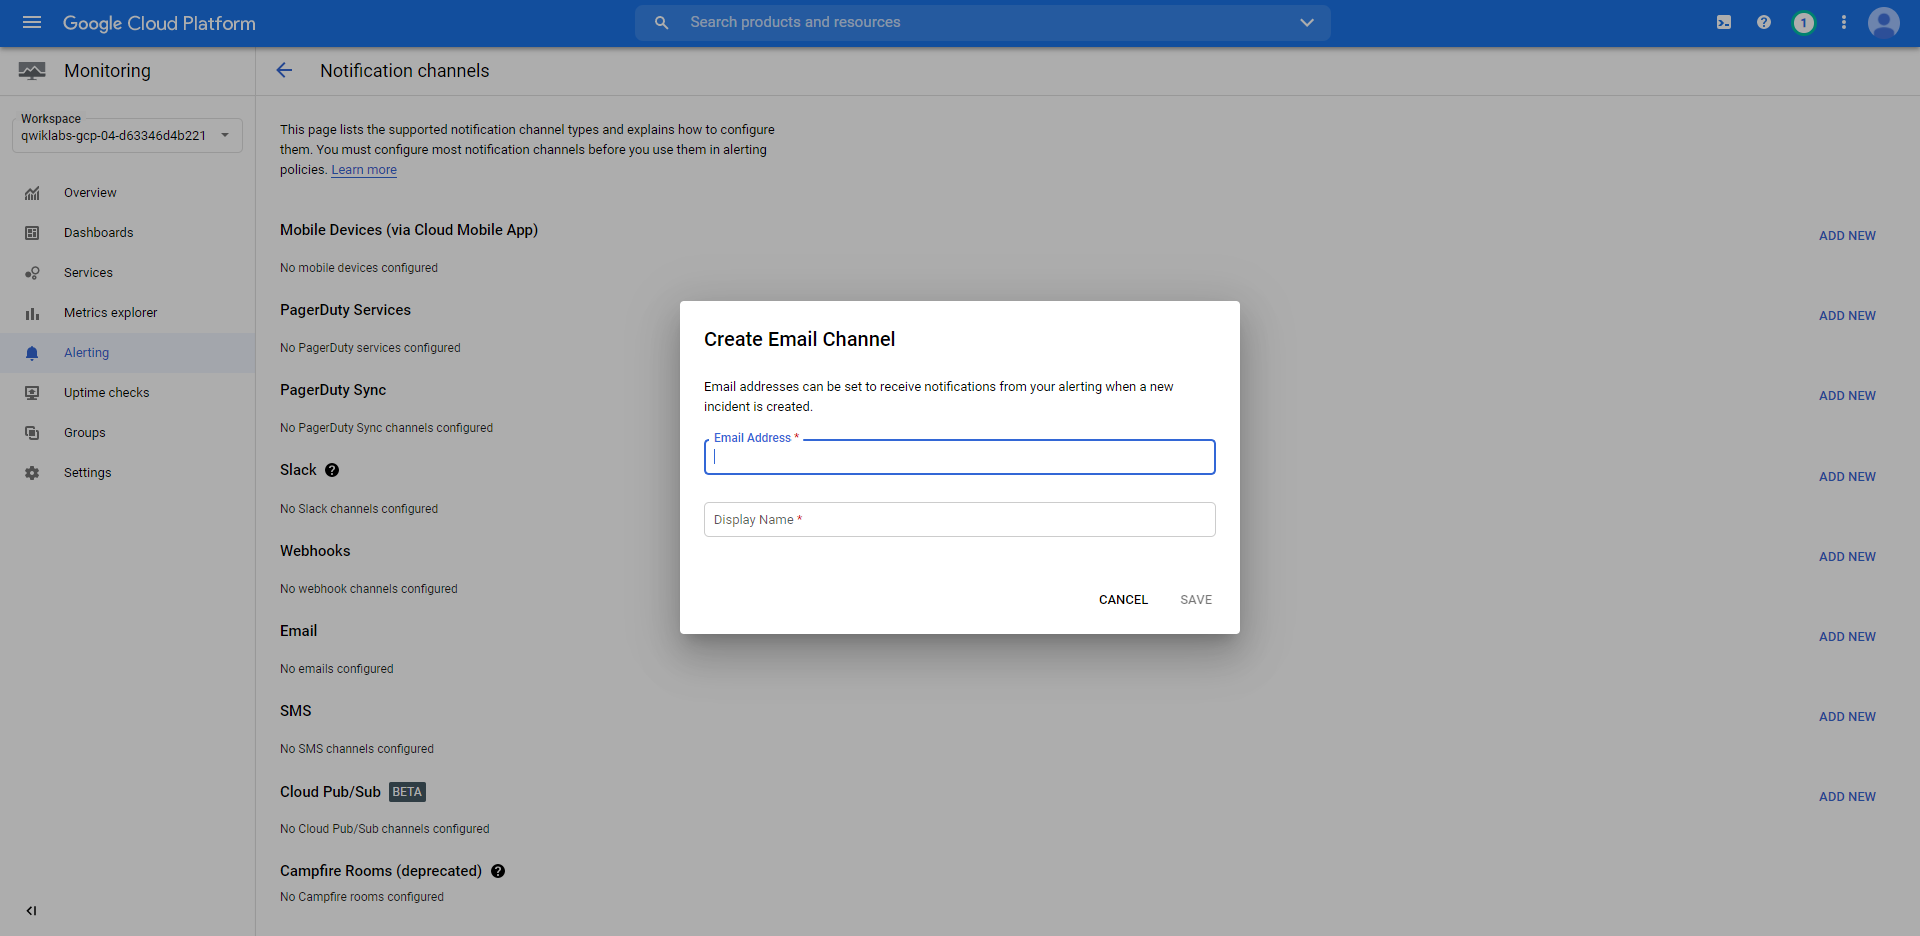1920x936 pixels.
Task: Open Groups in the sidebar
Action: pyautogui.click(x=127, y=433)
